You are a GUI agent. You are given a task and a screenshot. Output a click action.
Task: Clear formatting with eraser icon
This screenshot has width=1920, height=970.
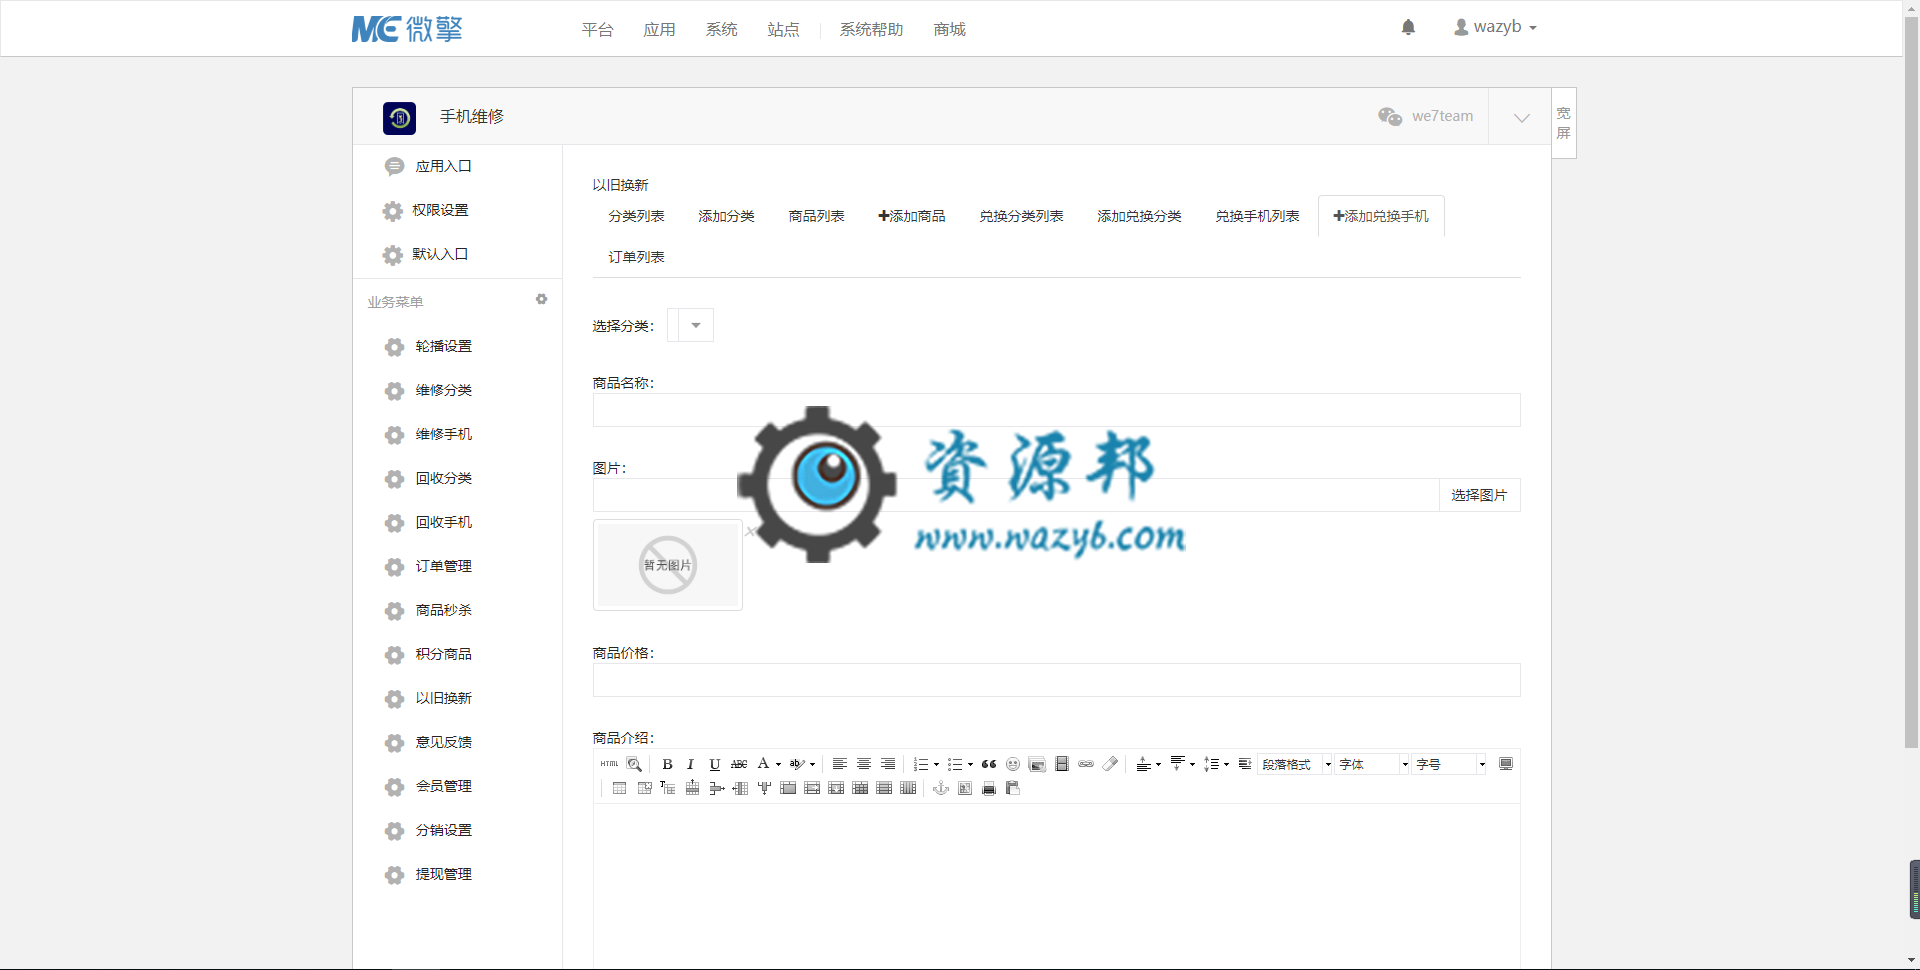1110,764
